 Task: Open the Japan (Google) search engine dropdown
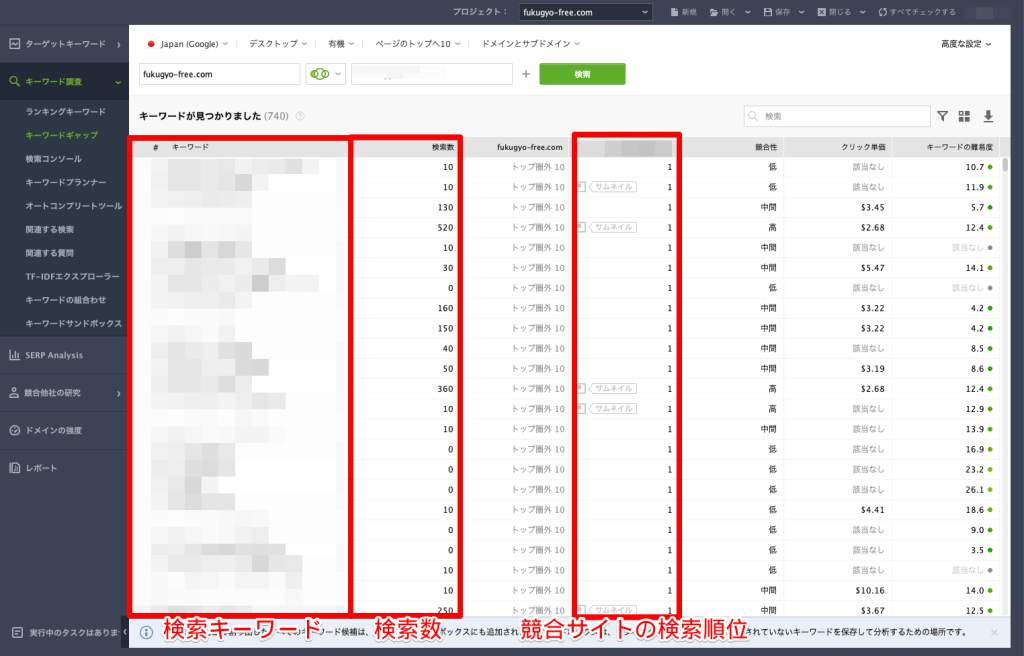[187, 44]
